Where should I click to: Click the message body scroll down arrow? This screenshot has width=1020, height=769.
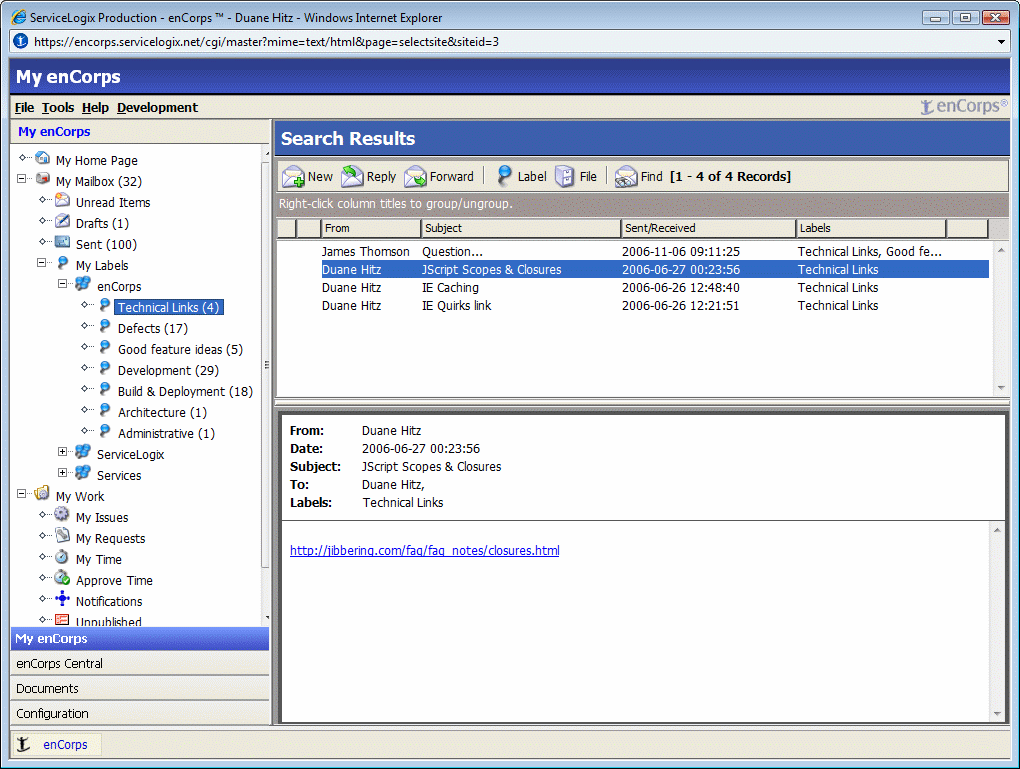click(997, 714)
